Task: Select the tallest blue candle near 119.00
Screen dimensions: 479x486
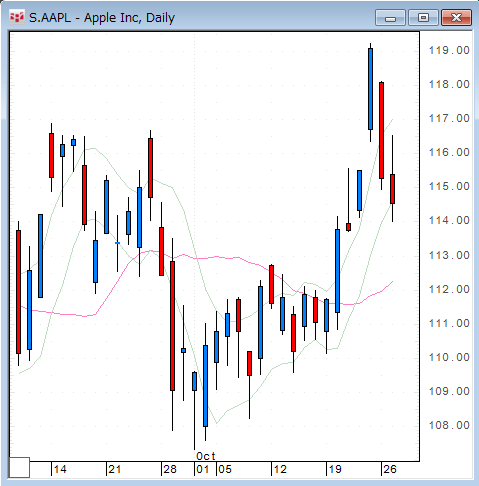Action: pos(370,89)
